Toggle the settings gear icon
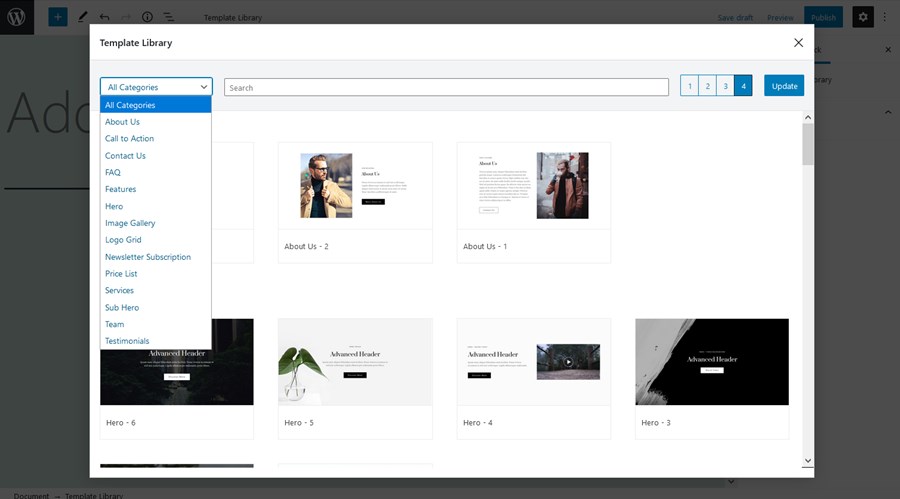Viewport: 900px width, 499px height. point(863,17)
